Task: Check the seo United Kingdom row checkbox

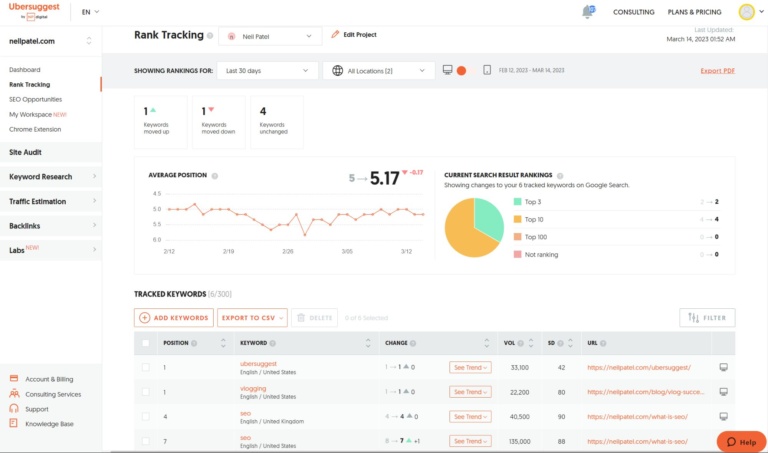Action: (145, 416)
